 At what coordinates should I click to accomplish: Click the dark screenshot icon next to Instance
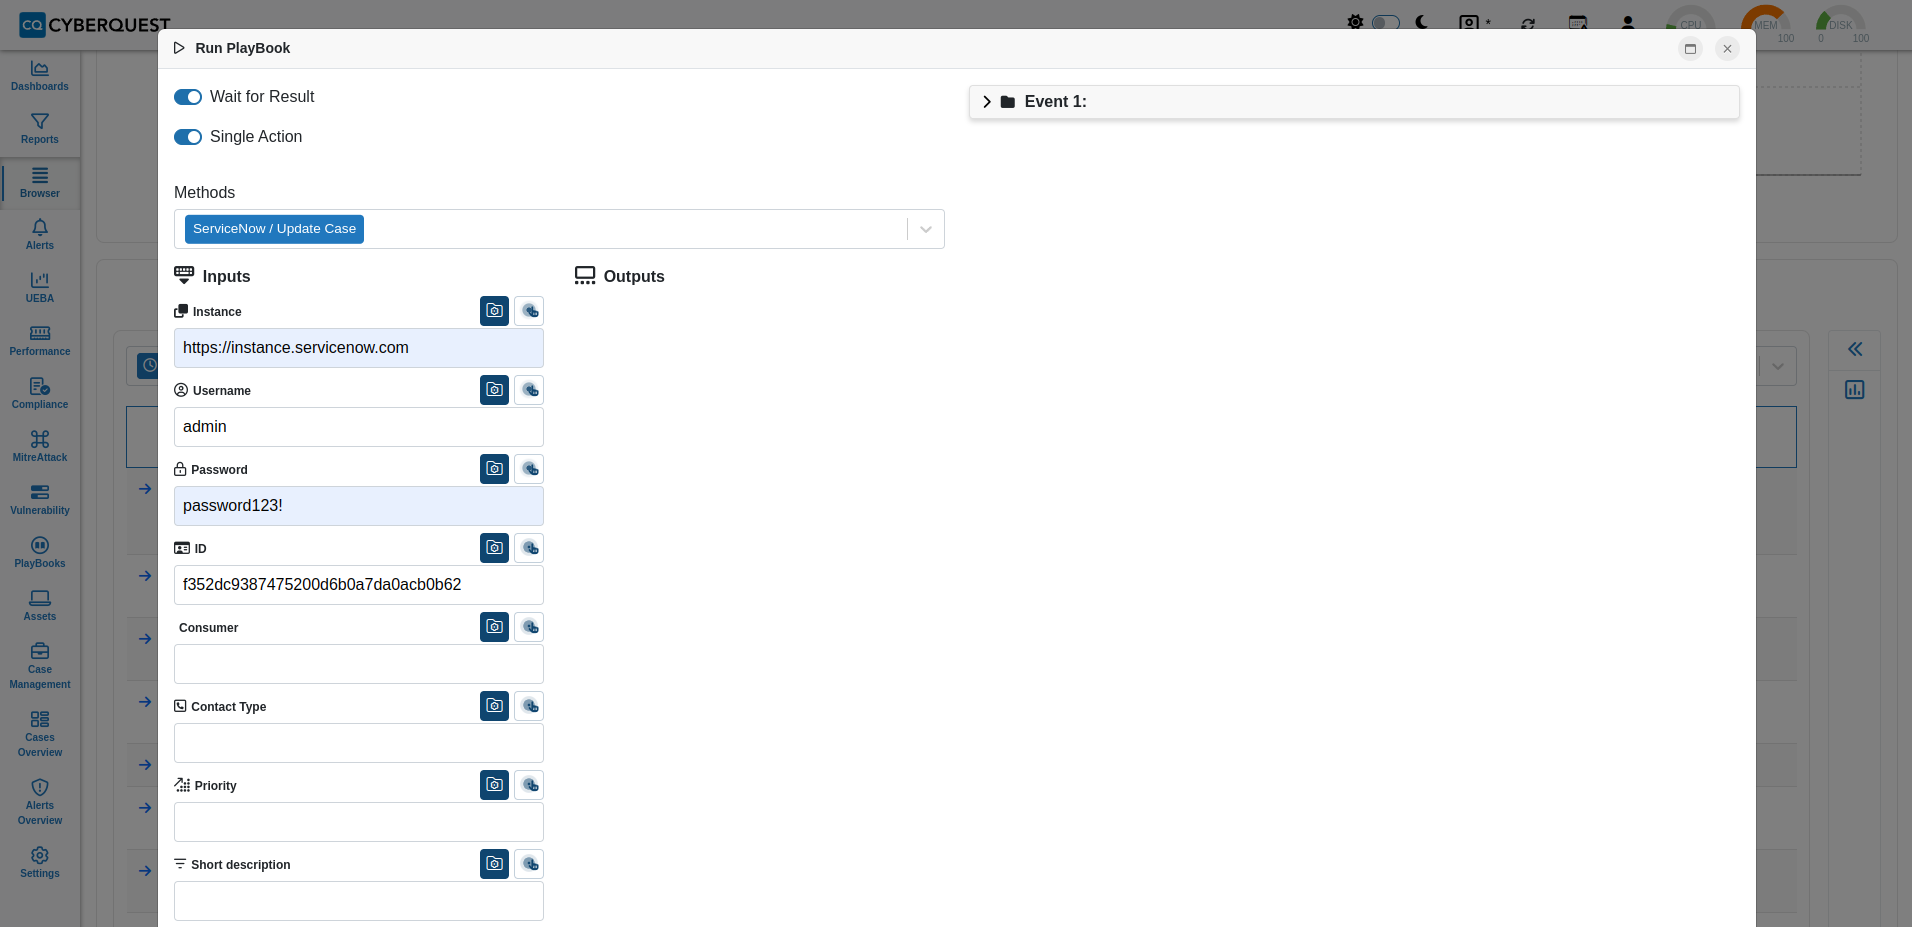pyautogui.click(x=494, y=311)
